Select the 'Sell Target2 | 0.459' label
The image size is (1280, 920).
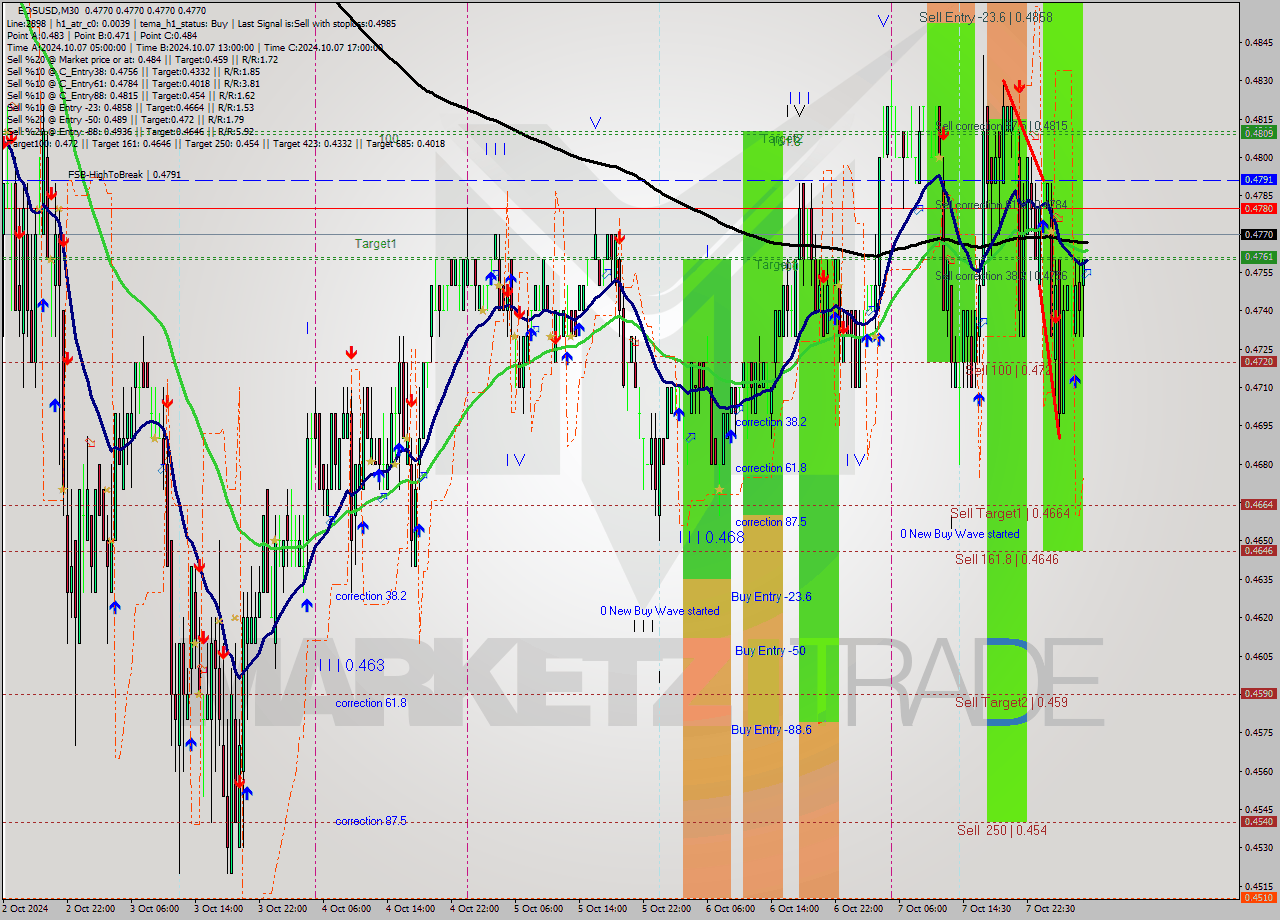(1011, 702)
